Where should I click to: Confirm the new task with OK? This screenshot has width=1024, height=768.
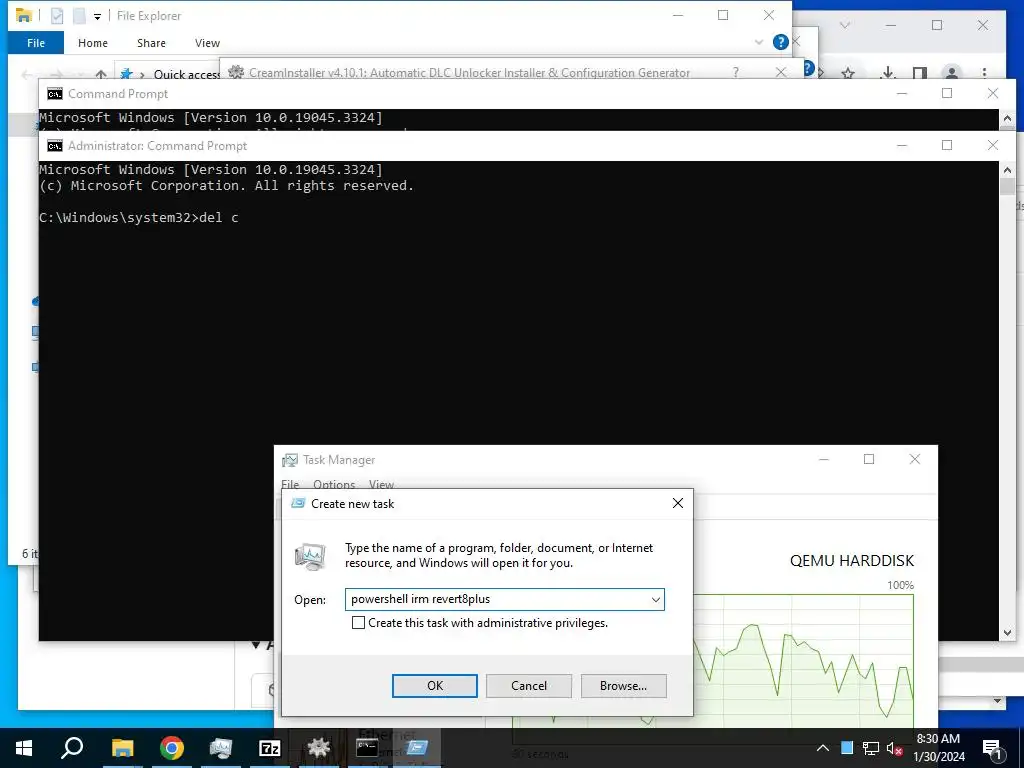pos(435,686)
